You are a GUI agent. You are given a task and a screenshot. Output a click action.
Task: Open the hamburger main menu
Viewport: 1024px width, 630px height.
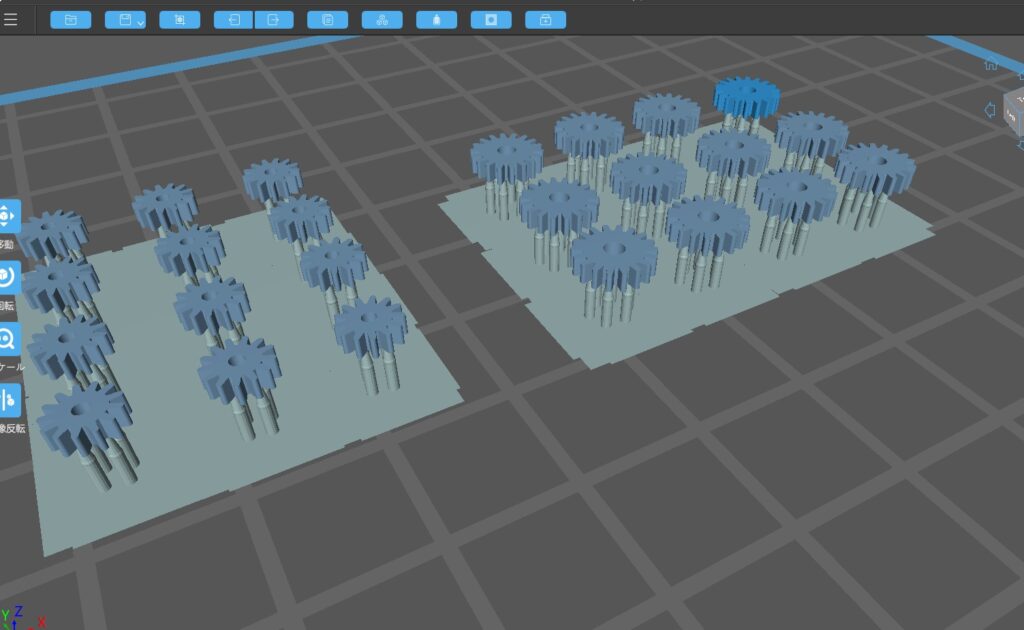tap(10, 20)
